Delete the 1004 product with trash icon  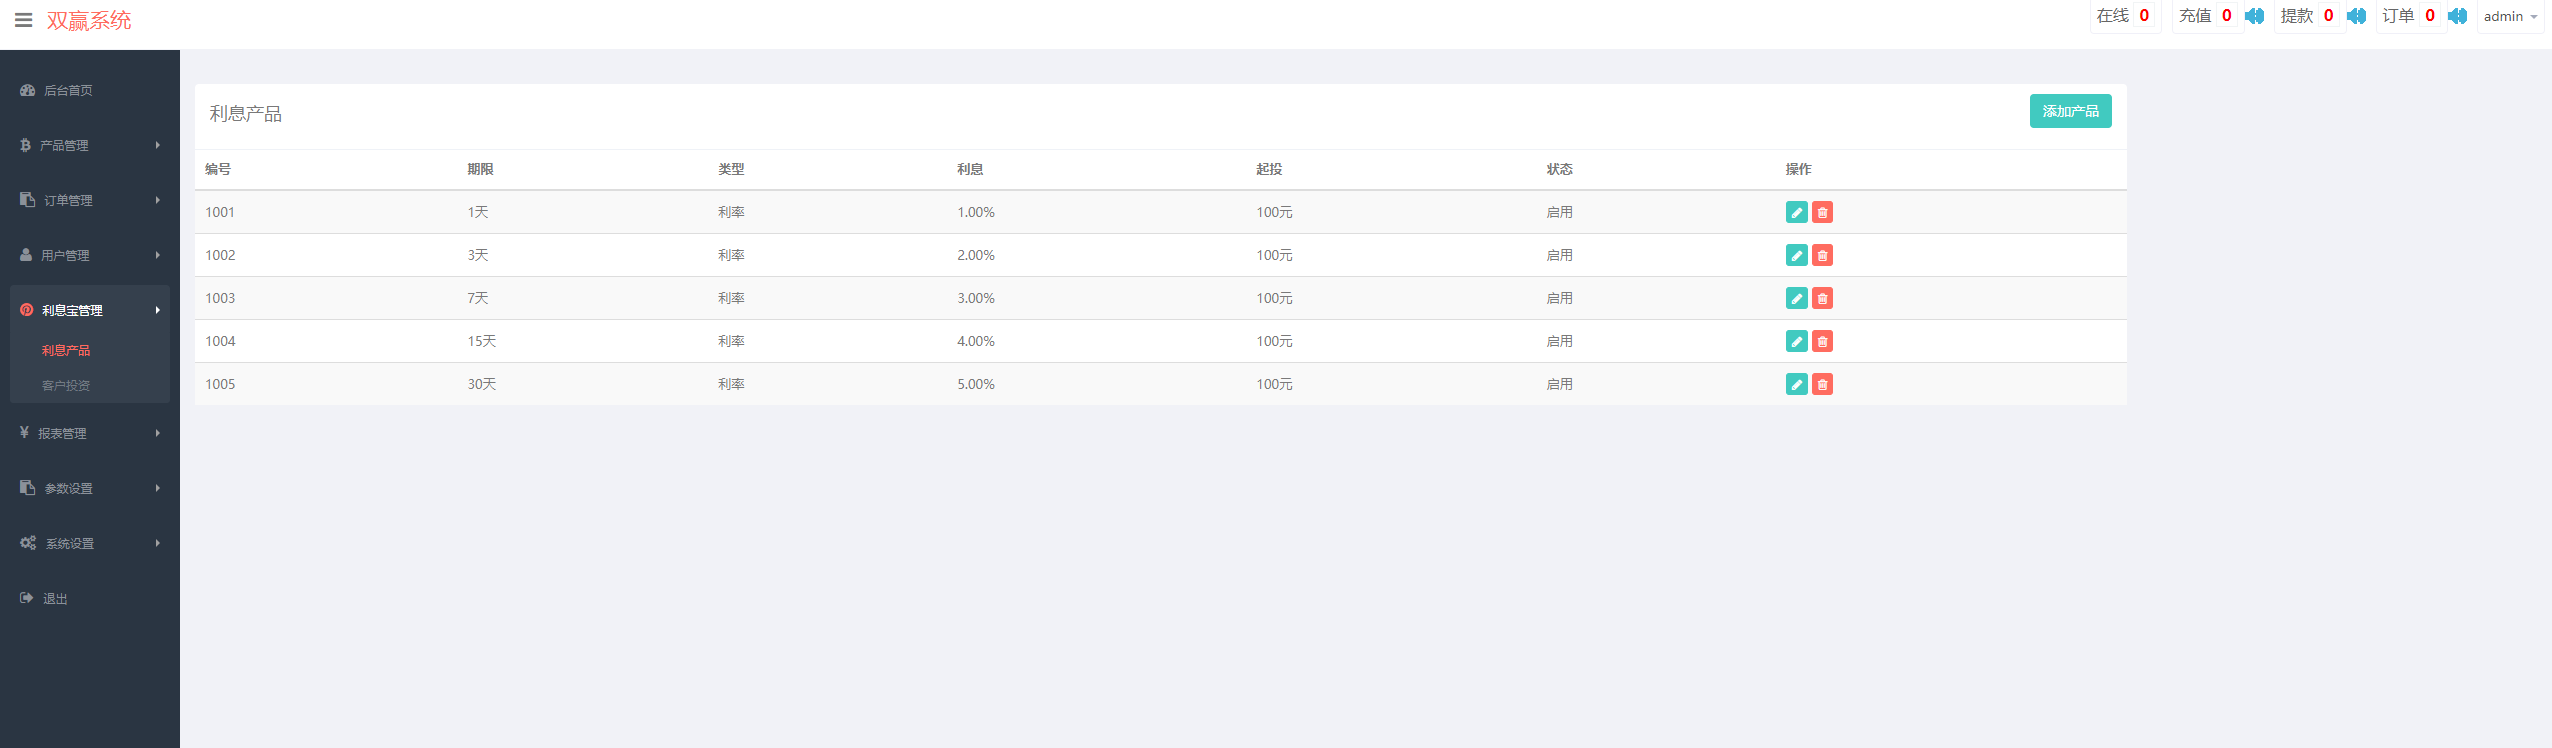tap(1822, 341)
